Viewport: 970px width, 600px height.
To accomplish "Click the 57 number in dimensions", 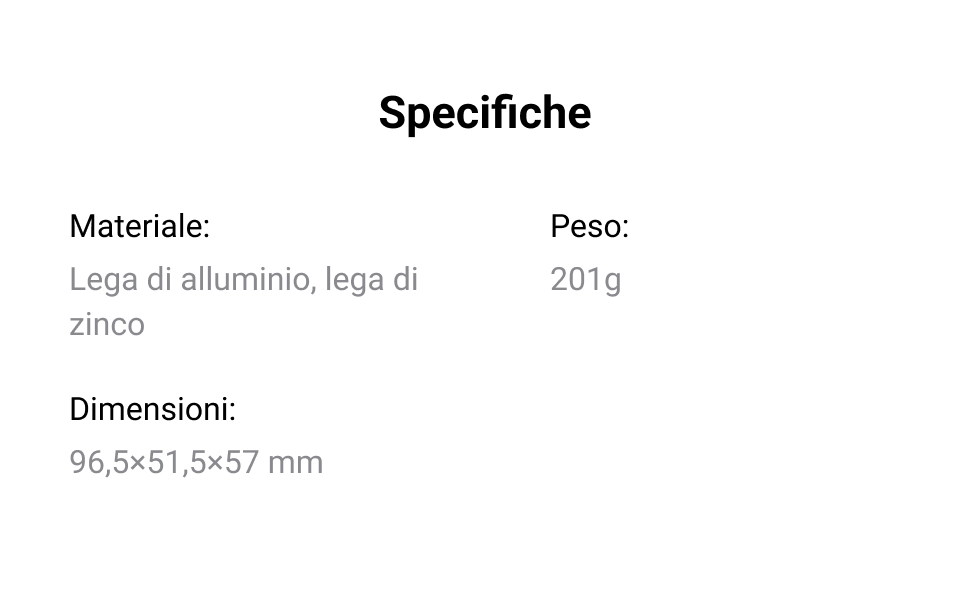I will pos(242,463).
